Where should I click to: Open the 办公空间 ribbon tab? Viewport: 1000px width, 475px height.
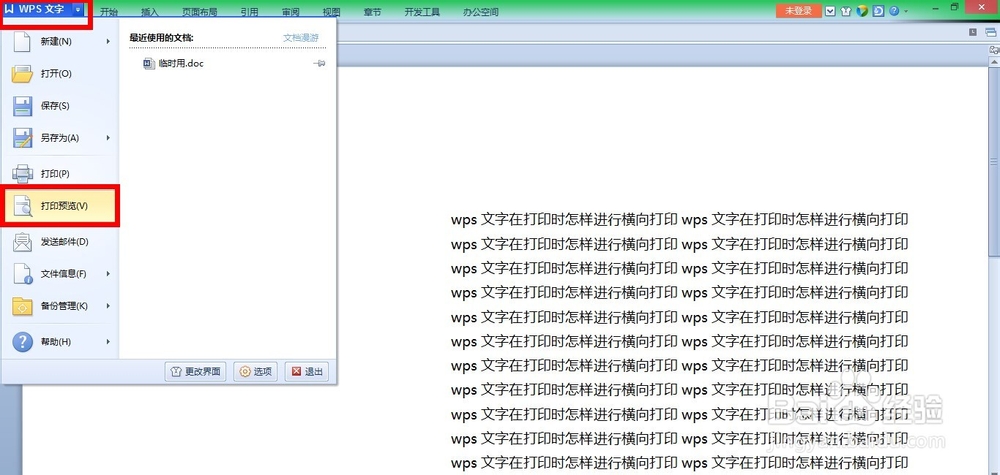point(481,12)
